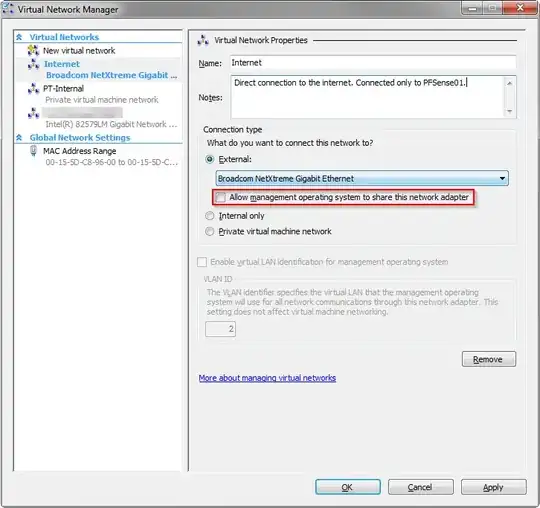
Task: Collapse the Global Network Settings section
Action: (x=19, y=137)
